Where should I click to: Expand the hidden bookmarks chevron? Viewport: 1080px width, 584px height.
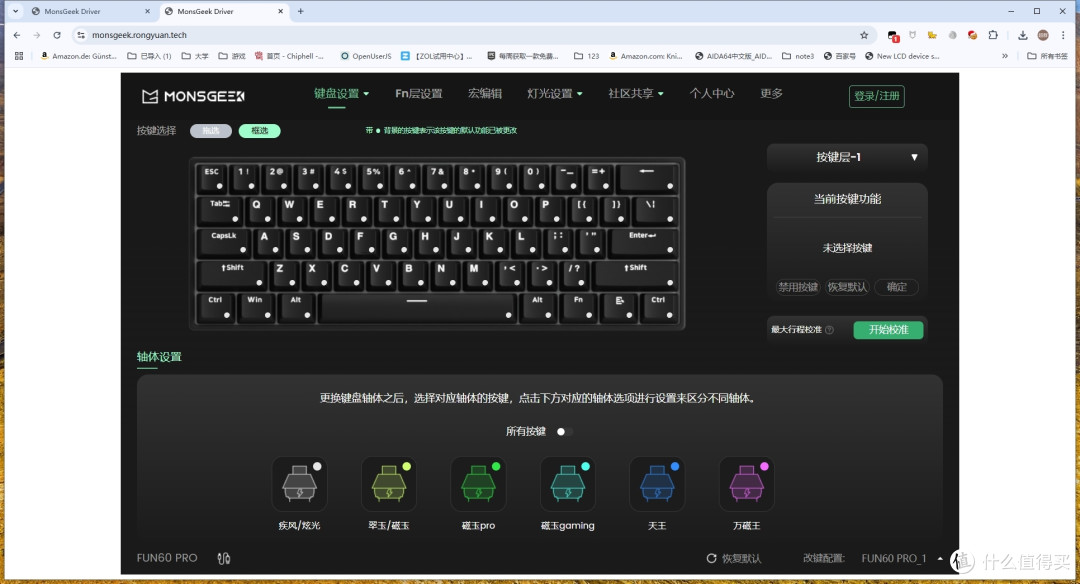(x=1005, y=56)
